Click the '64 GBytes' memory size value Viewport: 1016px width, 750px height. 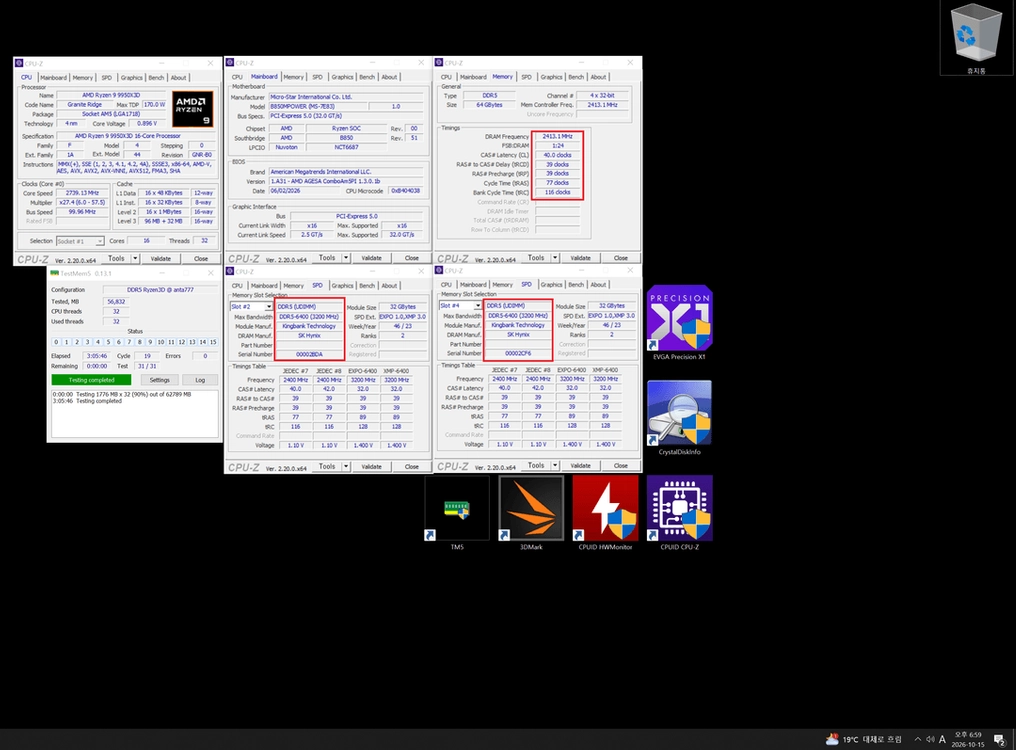click(489, 105)
